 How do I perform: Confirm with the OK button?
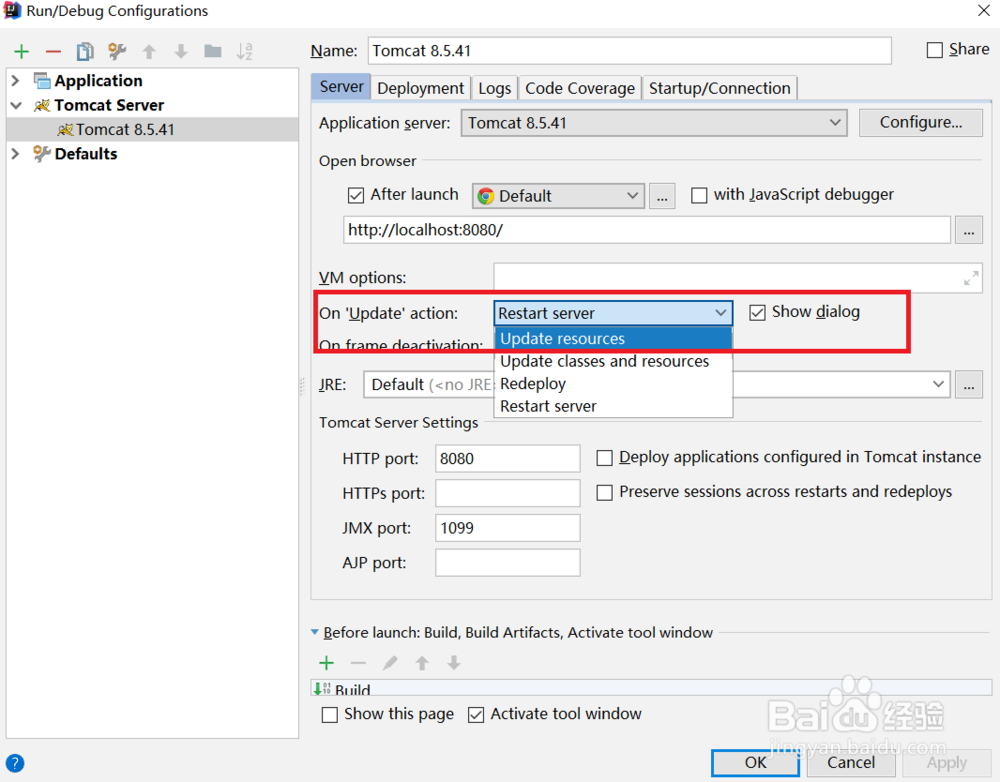pos(755,763)
